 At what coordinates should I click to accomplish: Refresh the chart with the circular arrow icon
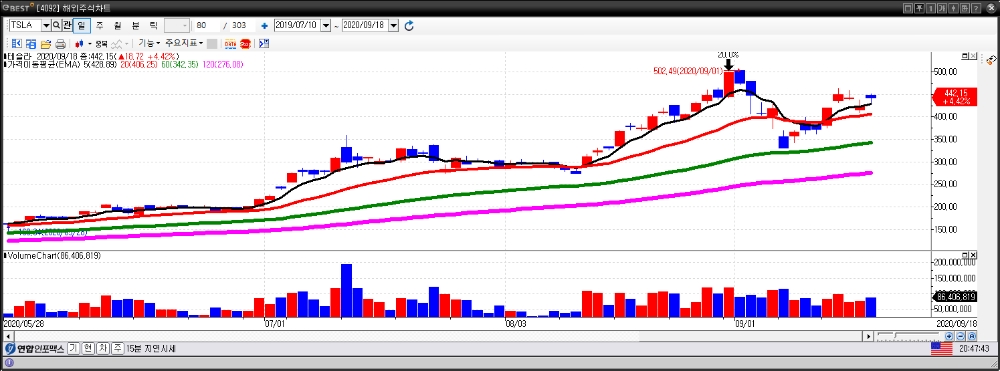pos(409,25)
